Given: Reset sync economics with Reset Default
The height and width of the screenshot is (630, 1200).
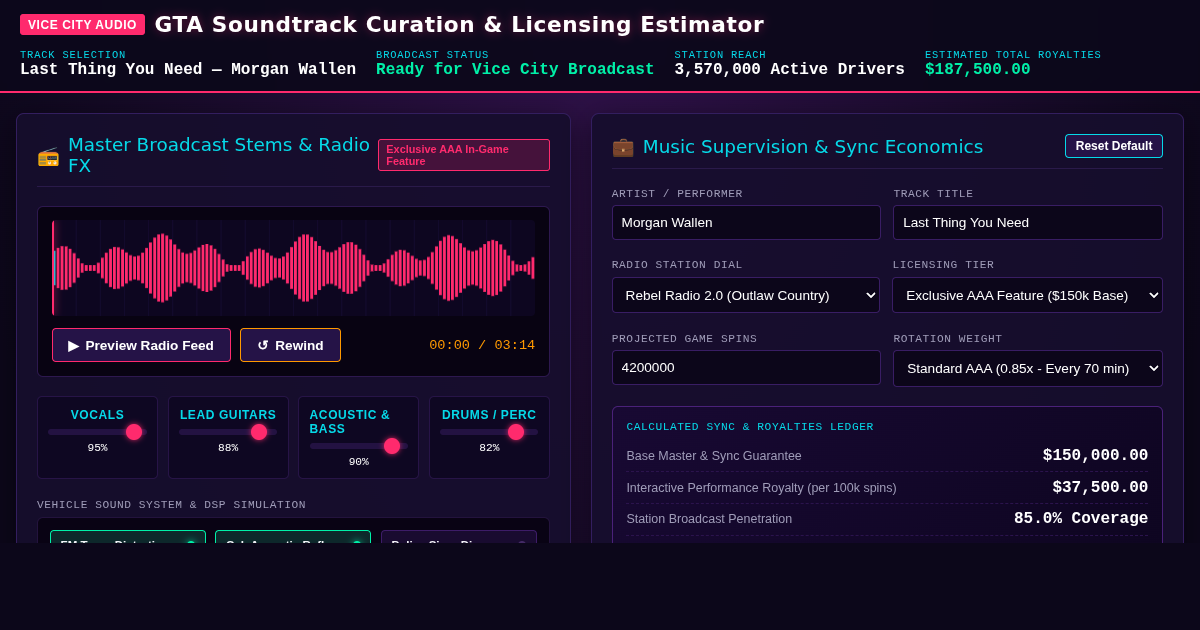Looking at the screenshot, I should (x=1114, y=146).
